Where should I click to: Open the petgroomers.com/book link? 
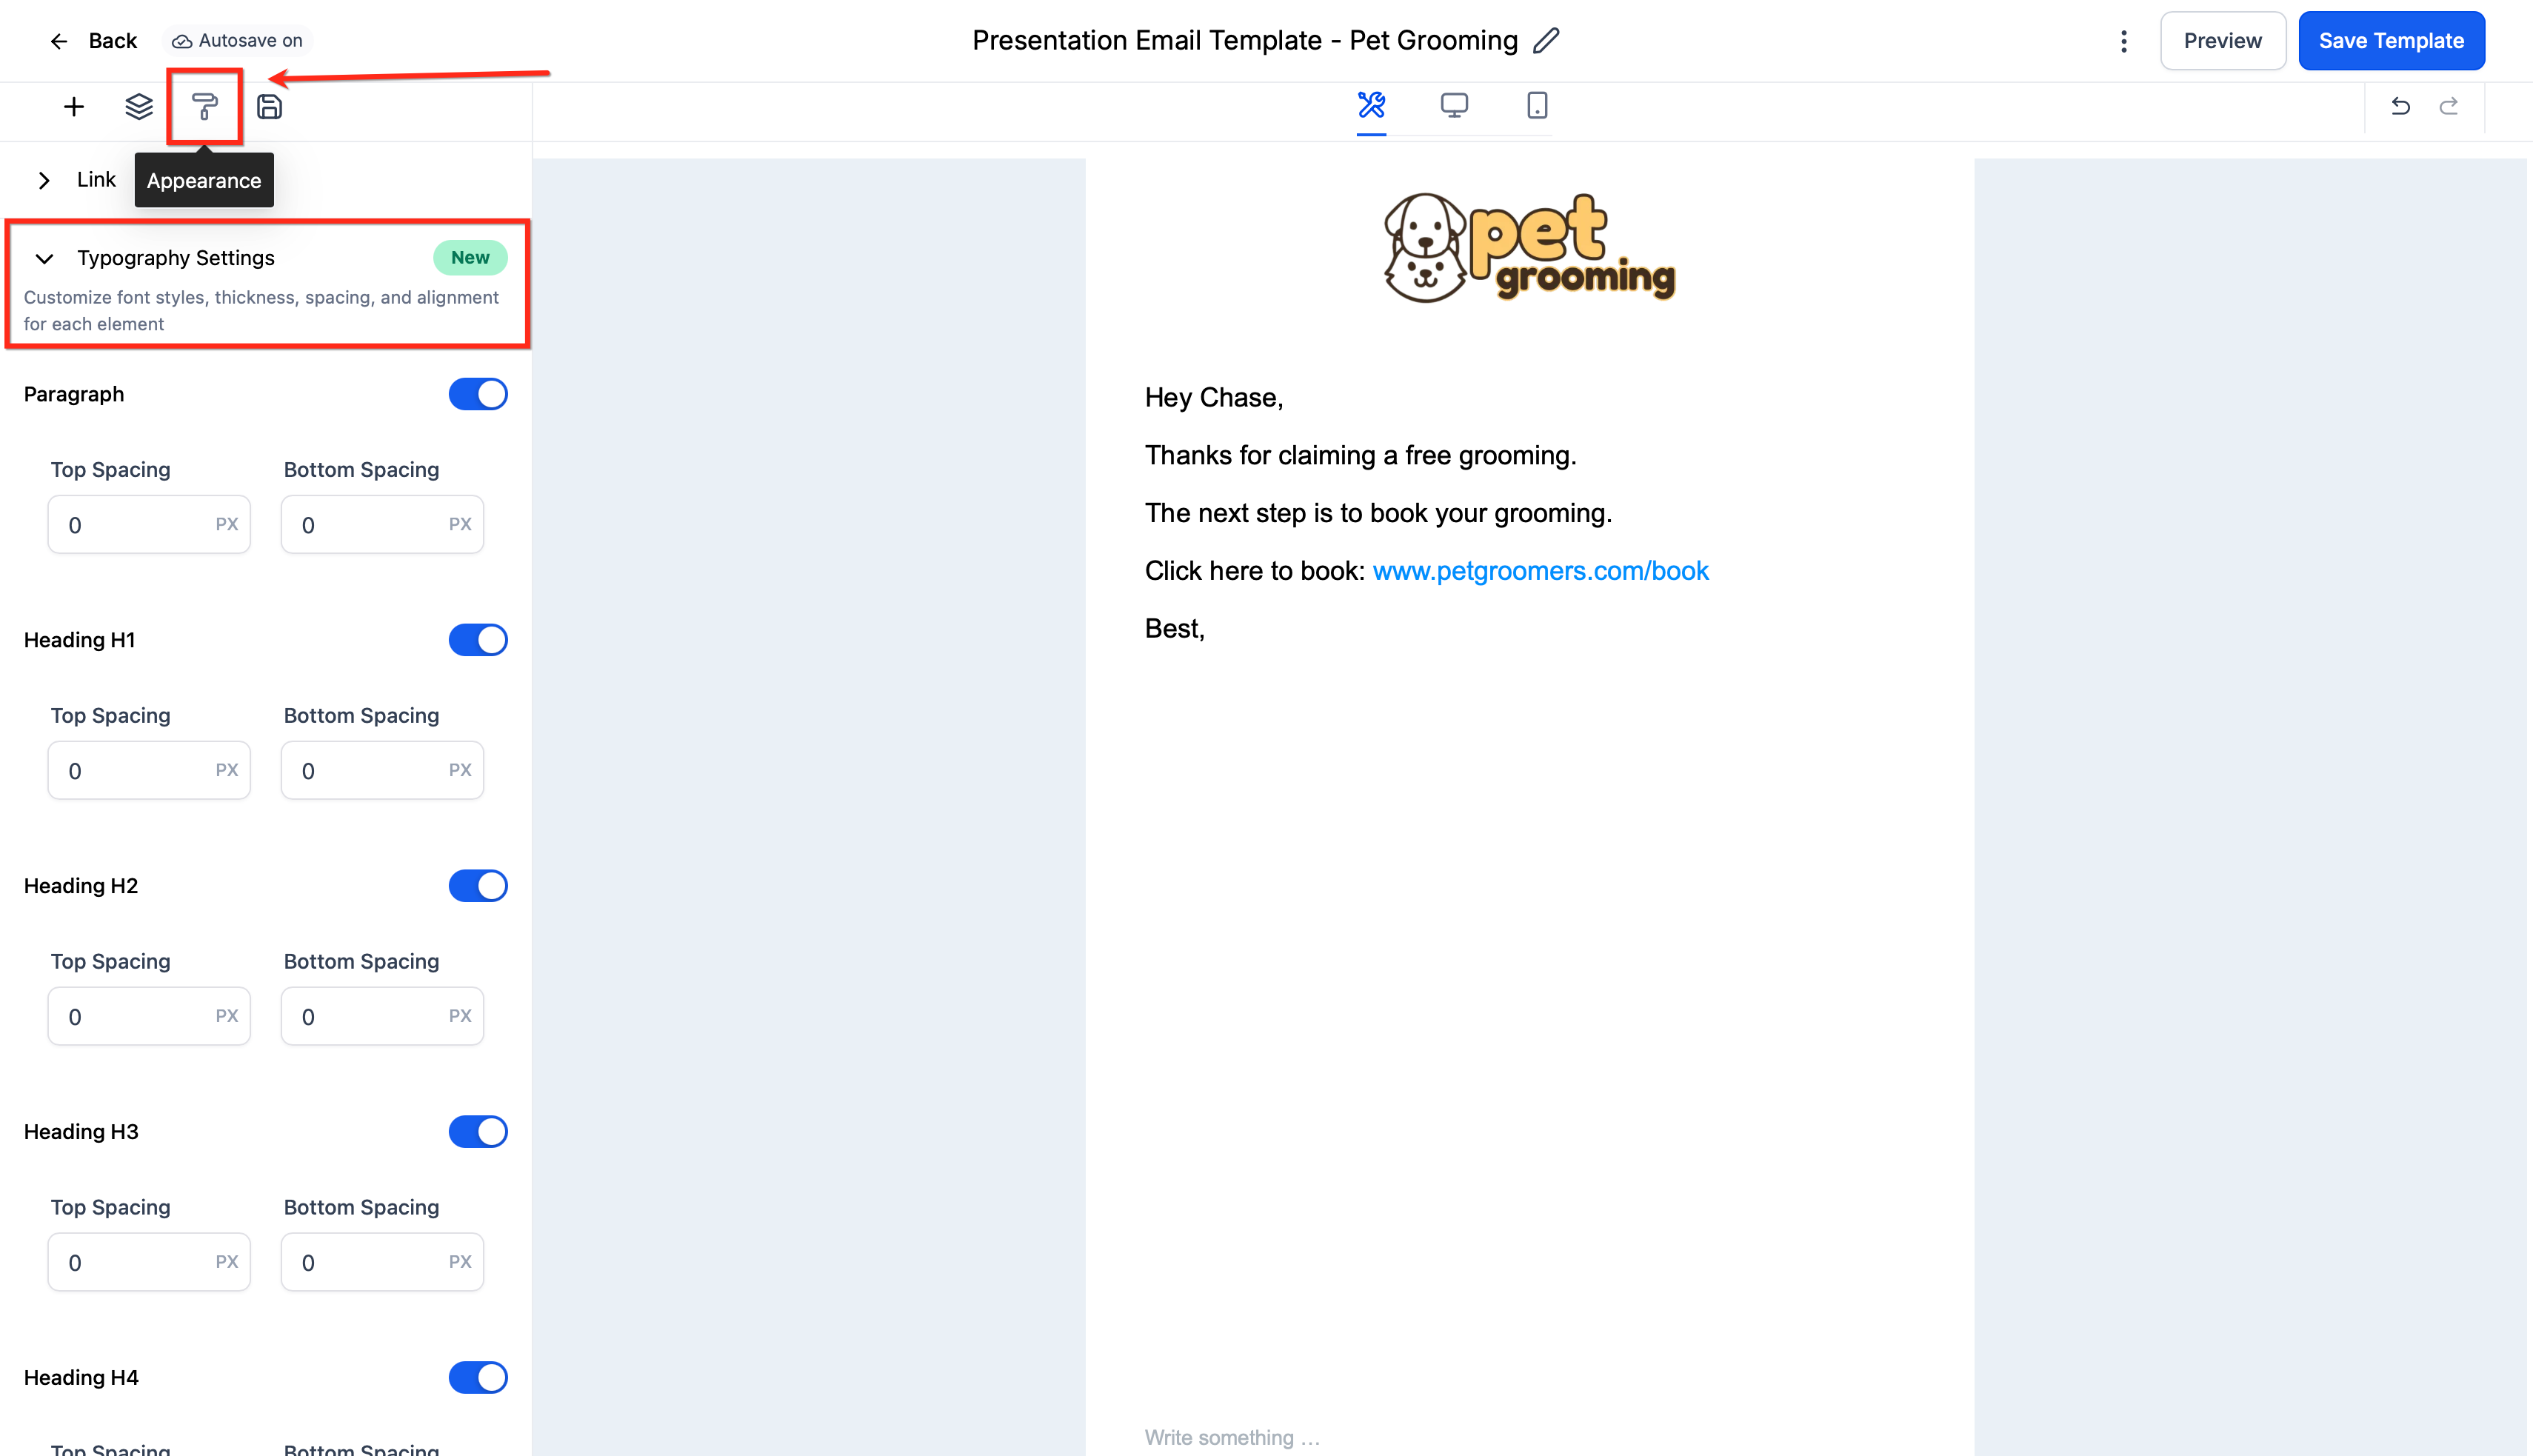[1540, 571]
